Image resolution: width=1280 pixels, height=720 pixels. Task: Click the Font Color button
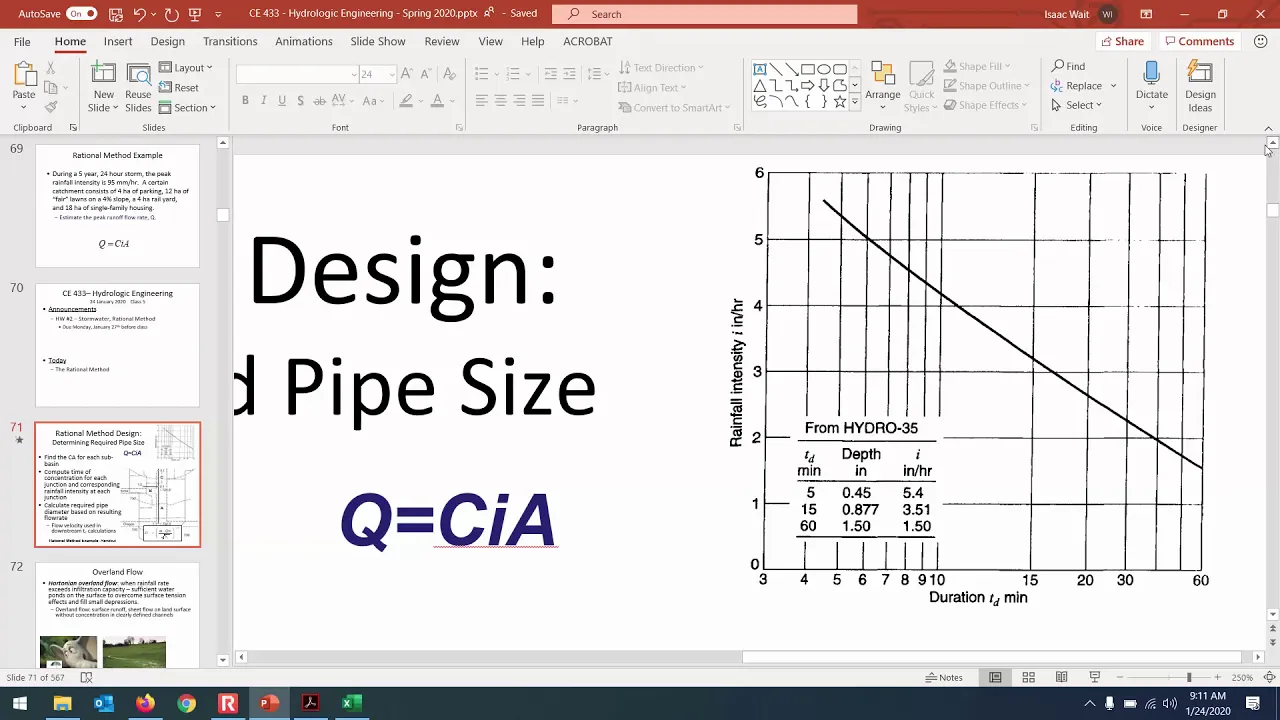click(436, 100)
